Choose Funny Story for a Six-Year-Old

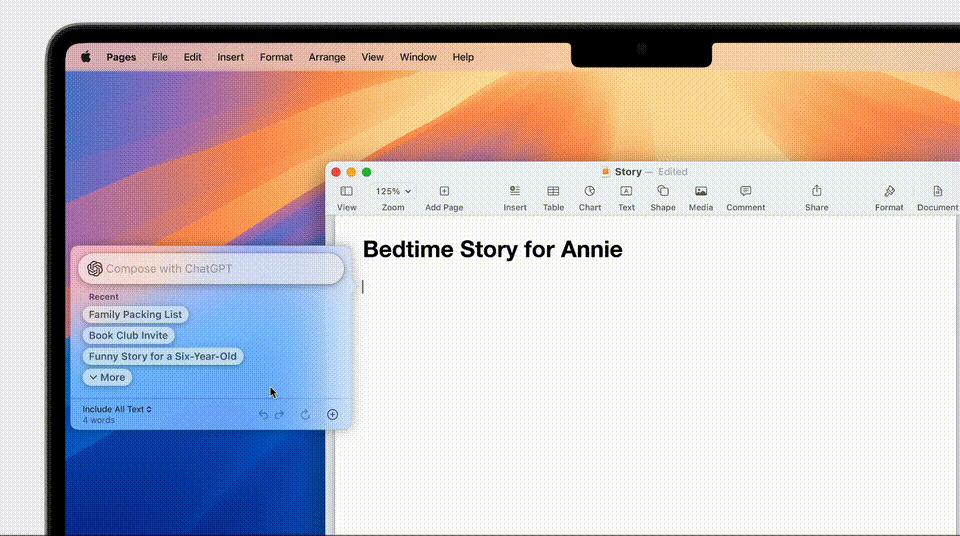[x=162, y=356]
